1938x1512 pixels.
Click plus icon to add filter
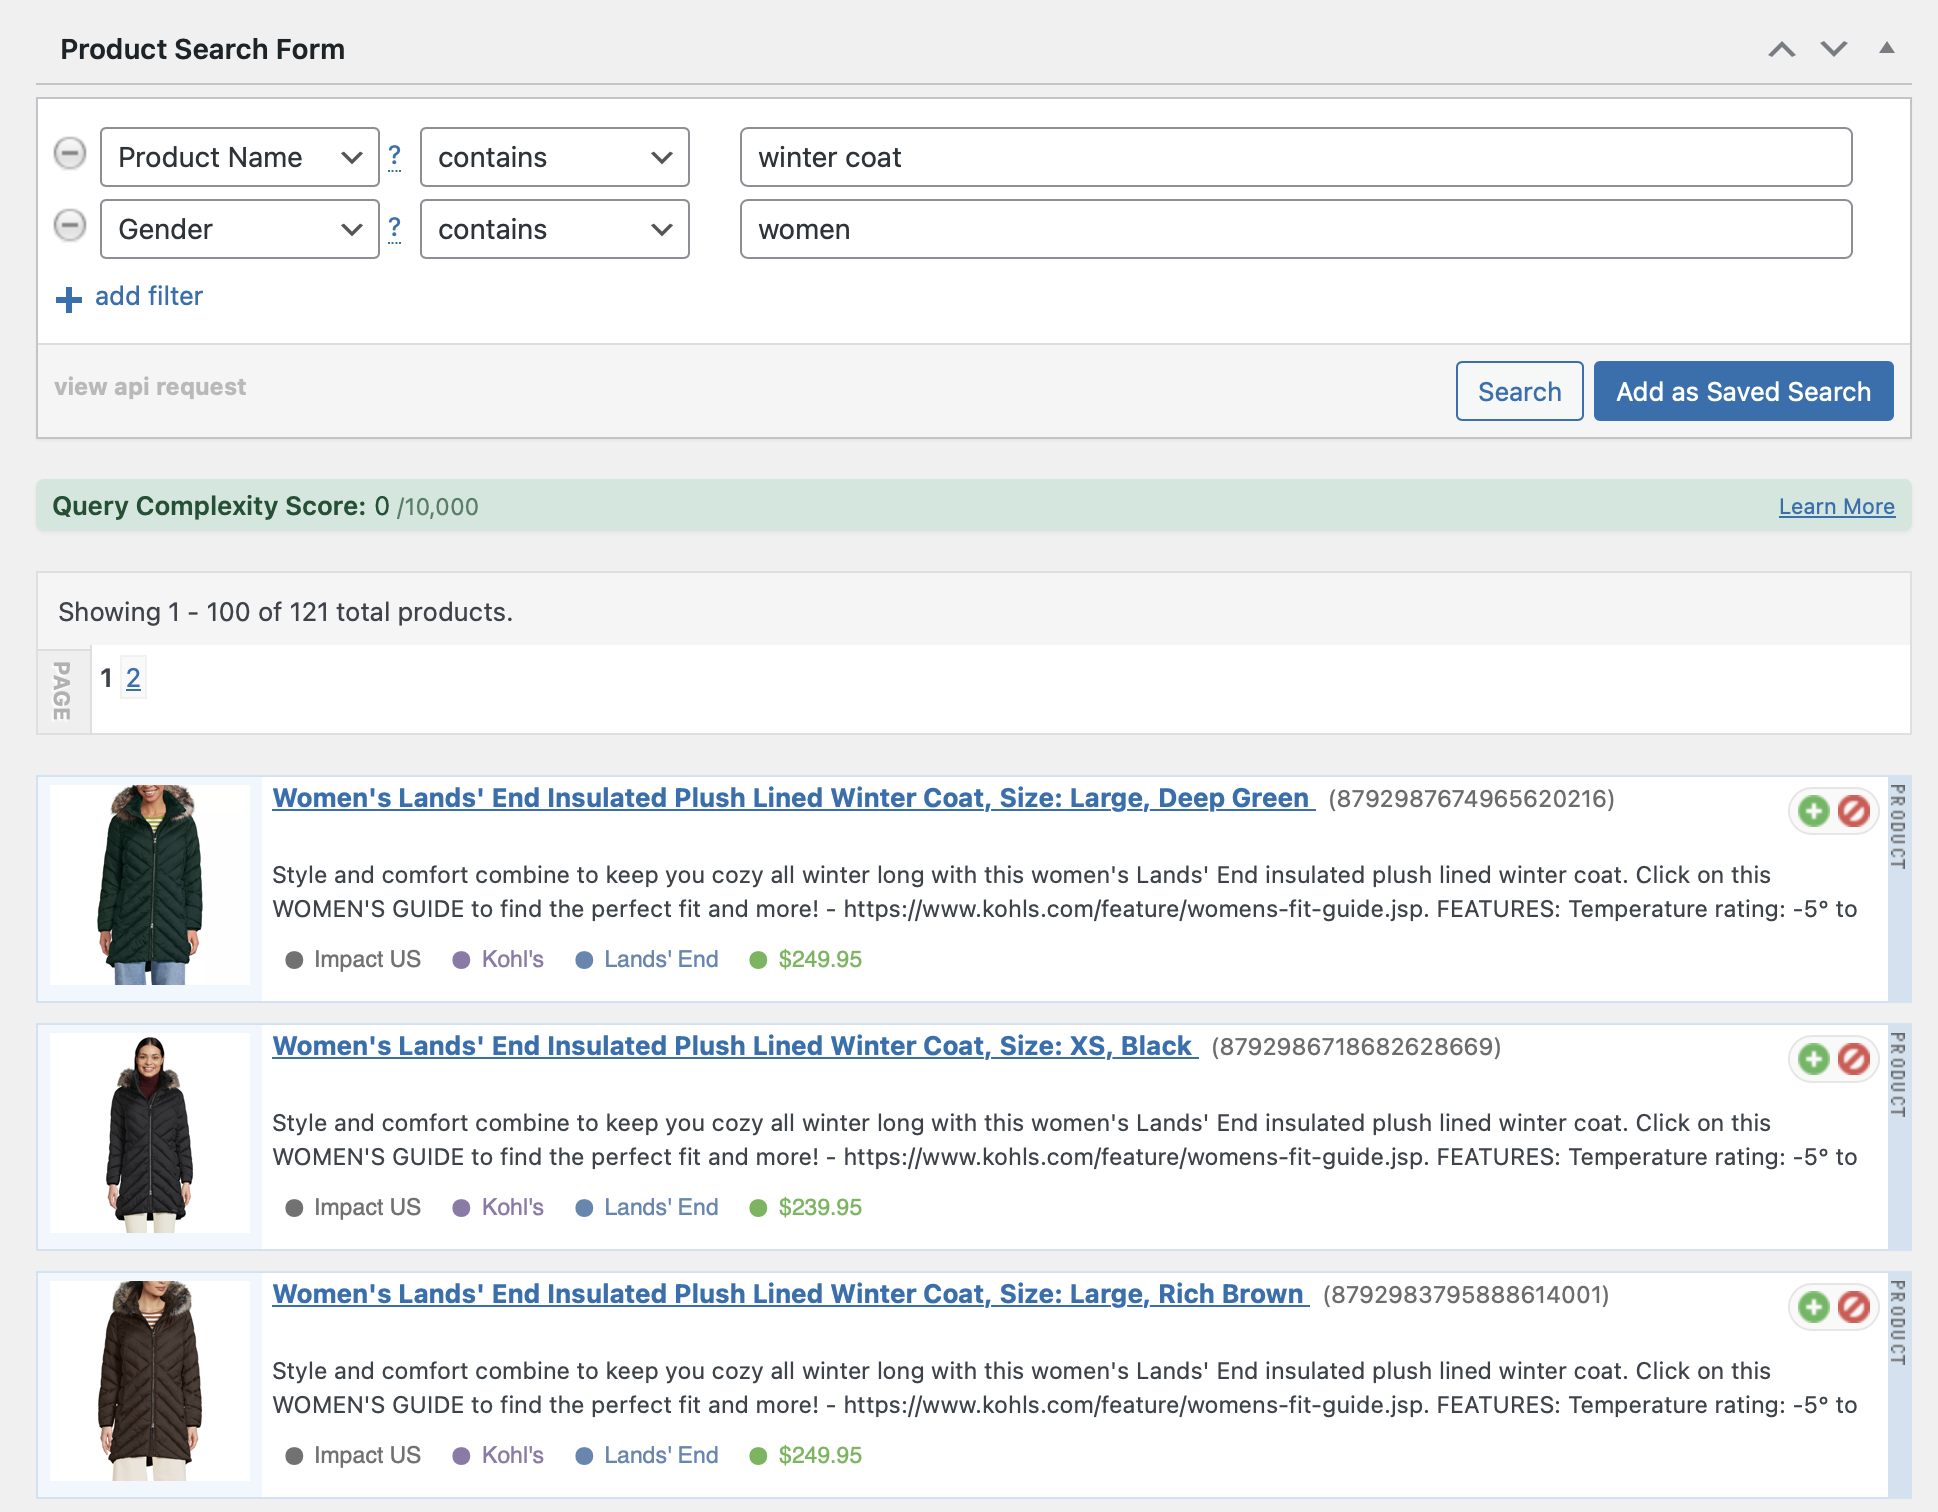[68, 299]
